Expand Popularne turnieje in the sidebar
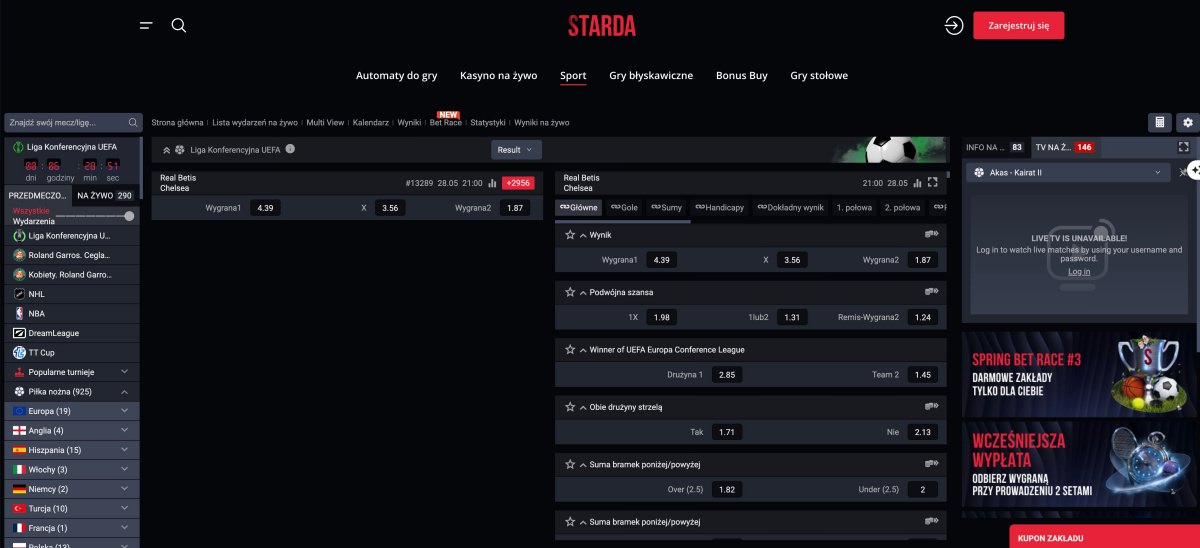Image resolution: width=1200 pixels, height=548 pixels. tap(72, 372)
